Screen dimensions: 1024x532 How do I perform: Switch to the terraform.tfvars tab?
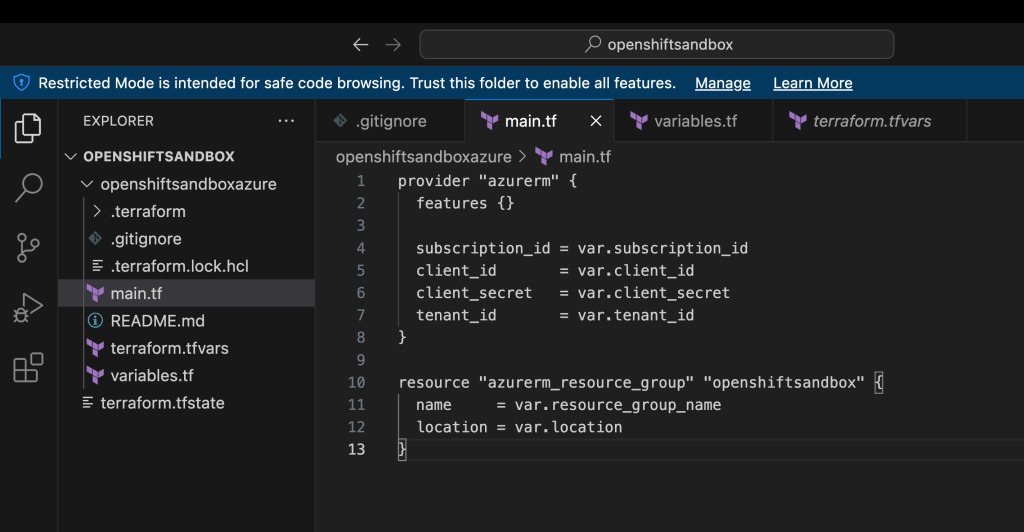click(x=870, y=121)
